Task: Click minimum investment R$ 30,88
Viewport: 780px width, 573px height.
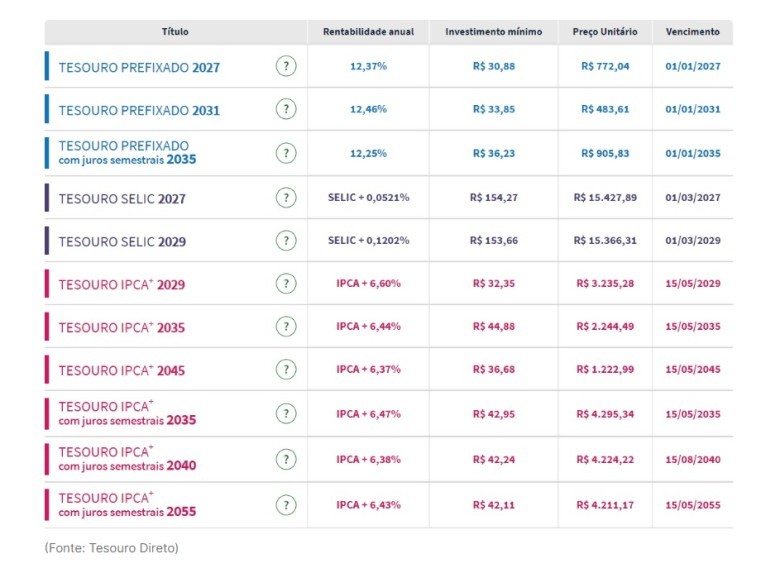Action: pos(493,66)
